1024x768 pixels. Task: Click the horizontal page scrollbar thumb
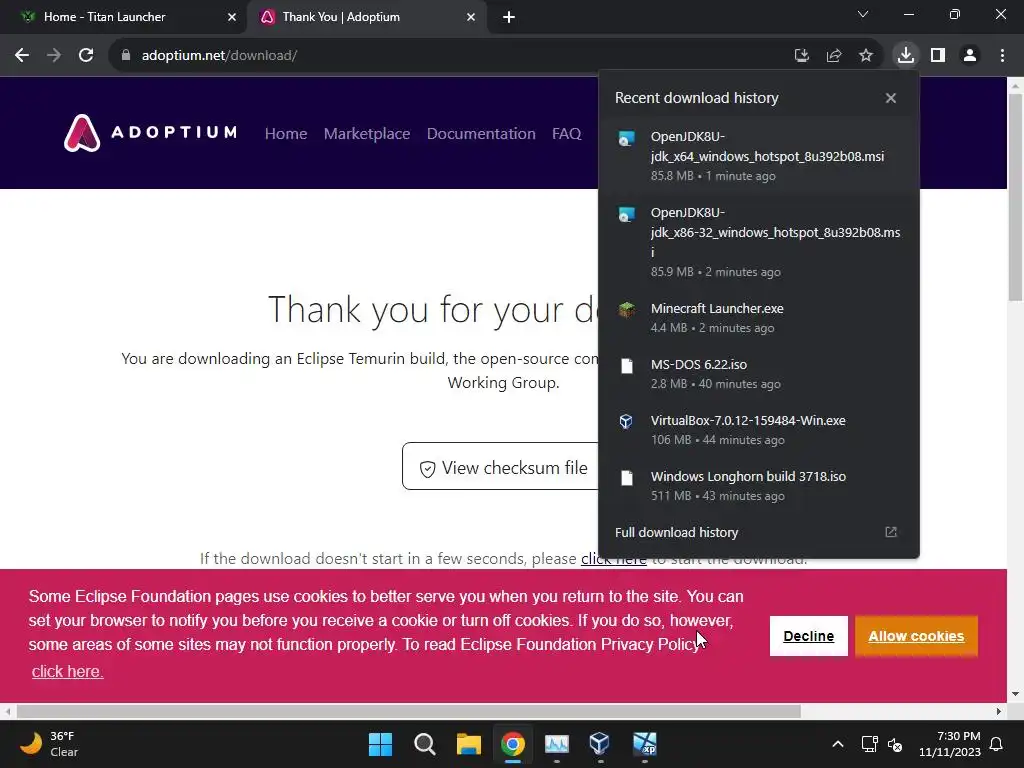point(409,711)
